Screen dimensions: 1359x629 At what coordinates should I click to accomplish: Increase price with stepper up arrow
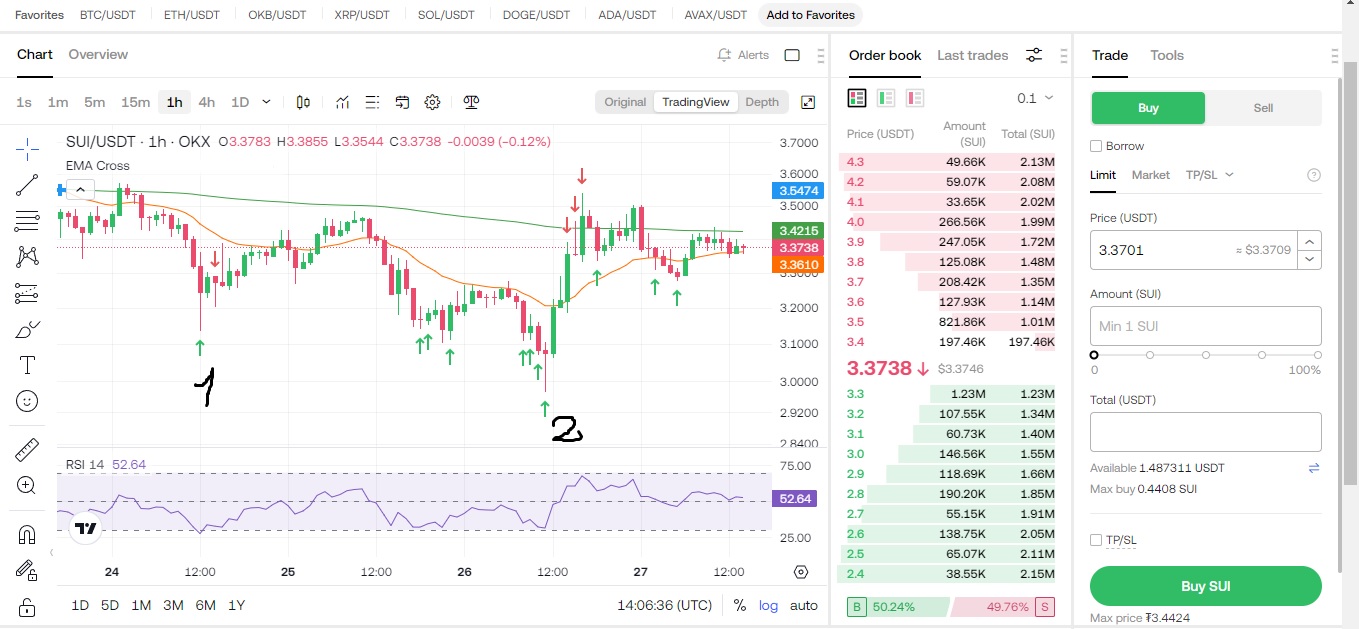pyautogui.click(x=1309, y=241)
